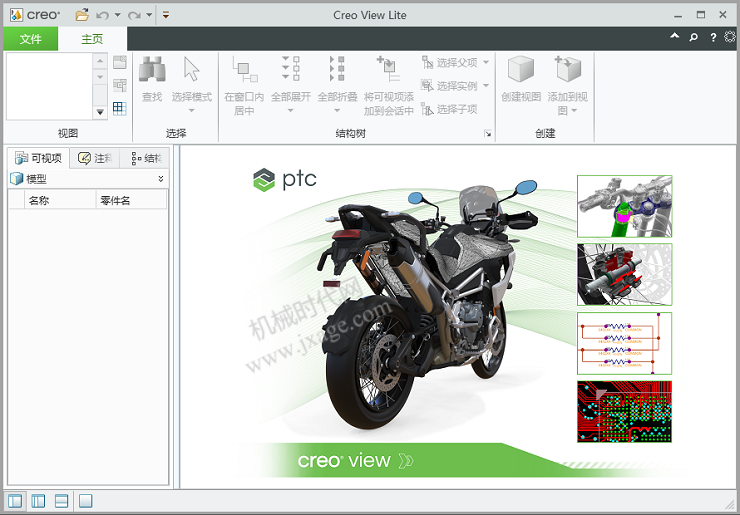Image resolution: width=740 pixels, height=515 pixels.
Task: Toggle second panel layout in status bar
Action: [38, 501]
